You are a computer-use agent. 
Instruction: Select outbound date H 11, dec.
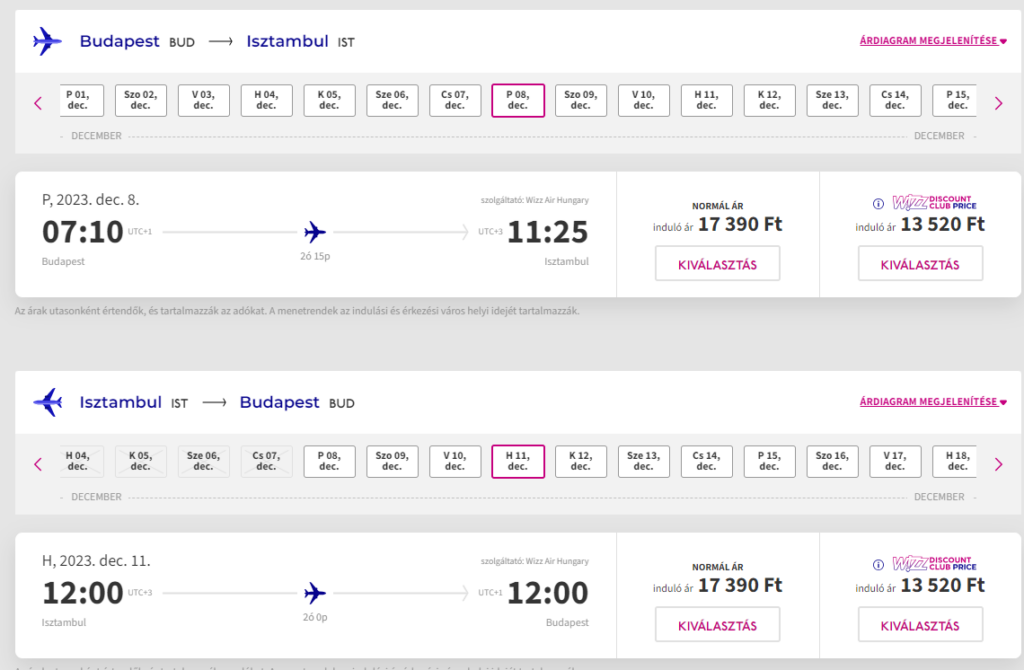pos(706,100)
